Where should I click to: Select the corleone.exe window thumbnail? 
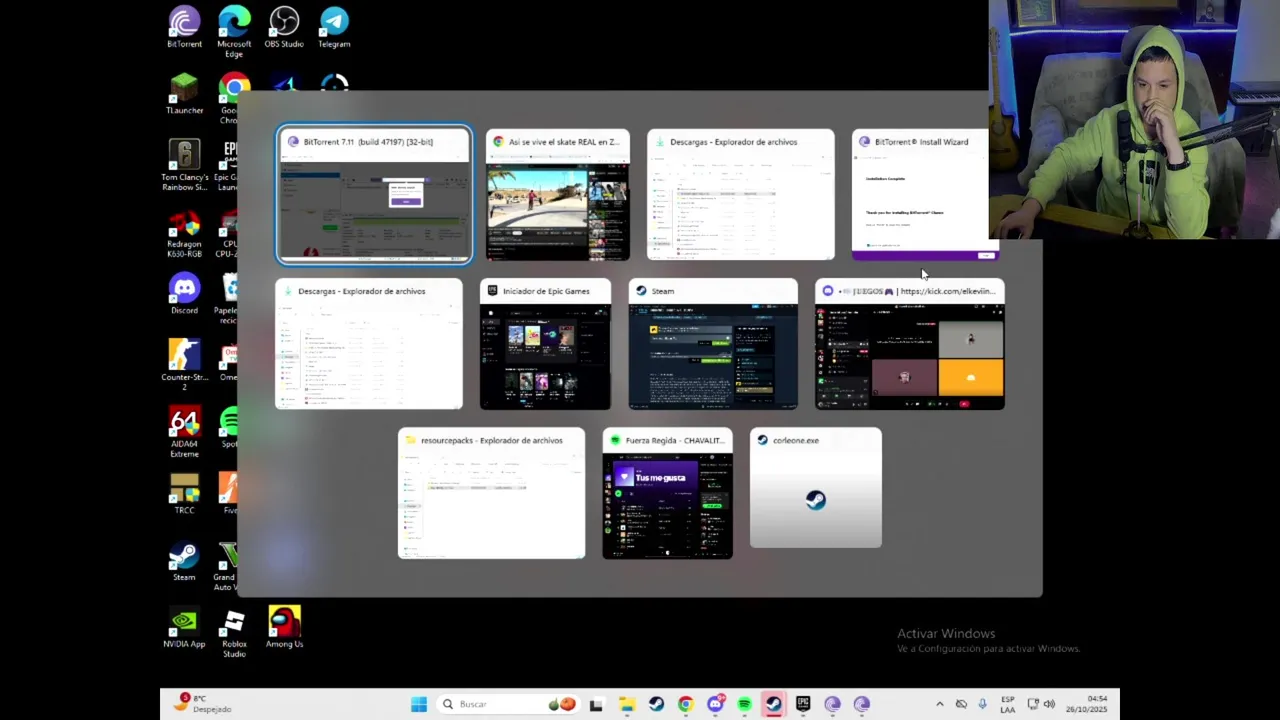(x=816, y=488)
